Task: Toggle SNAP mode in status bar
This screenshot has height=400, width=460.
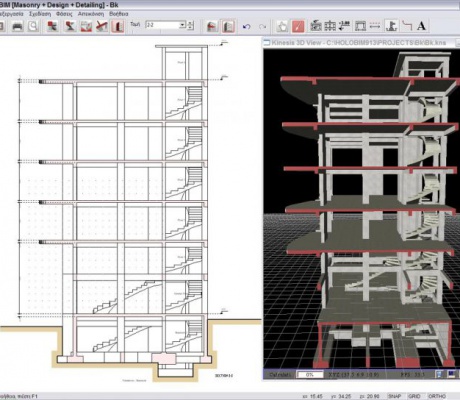Action: 394,396
